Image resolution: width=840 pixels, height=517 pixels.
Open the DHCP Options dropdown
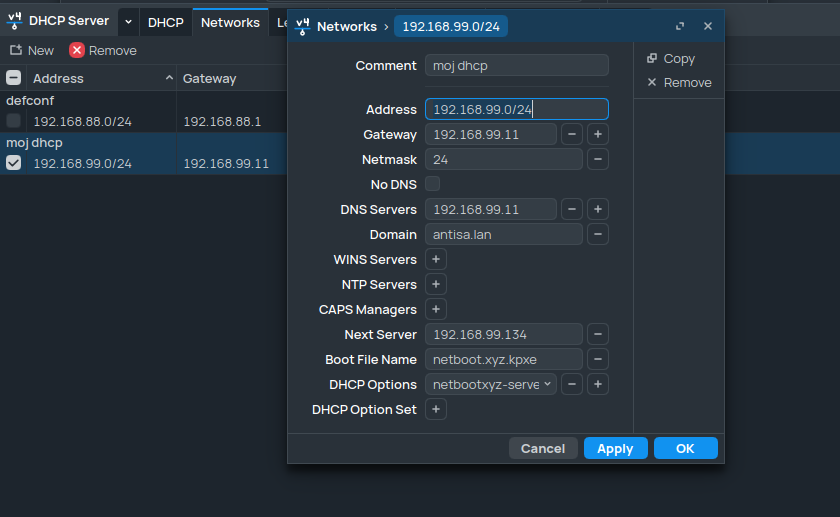[x=492, y=384]
